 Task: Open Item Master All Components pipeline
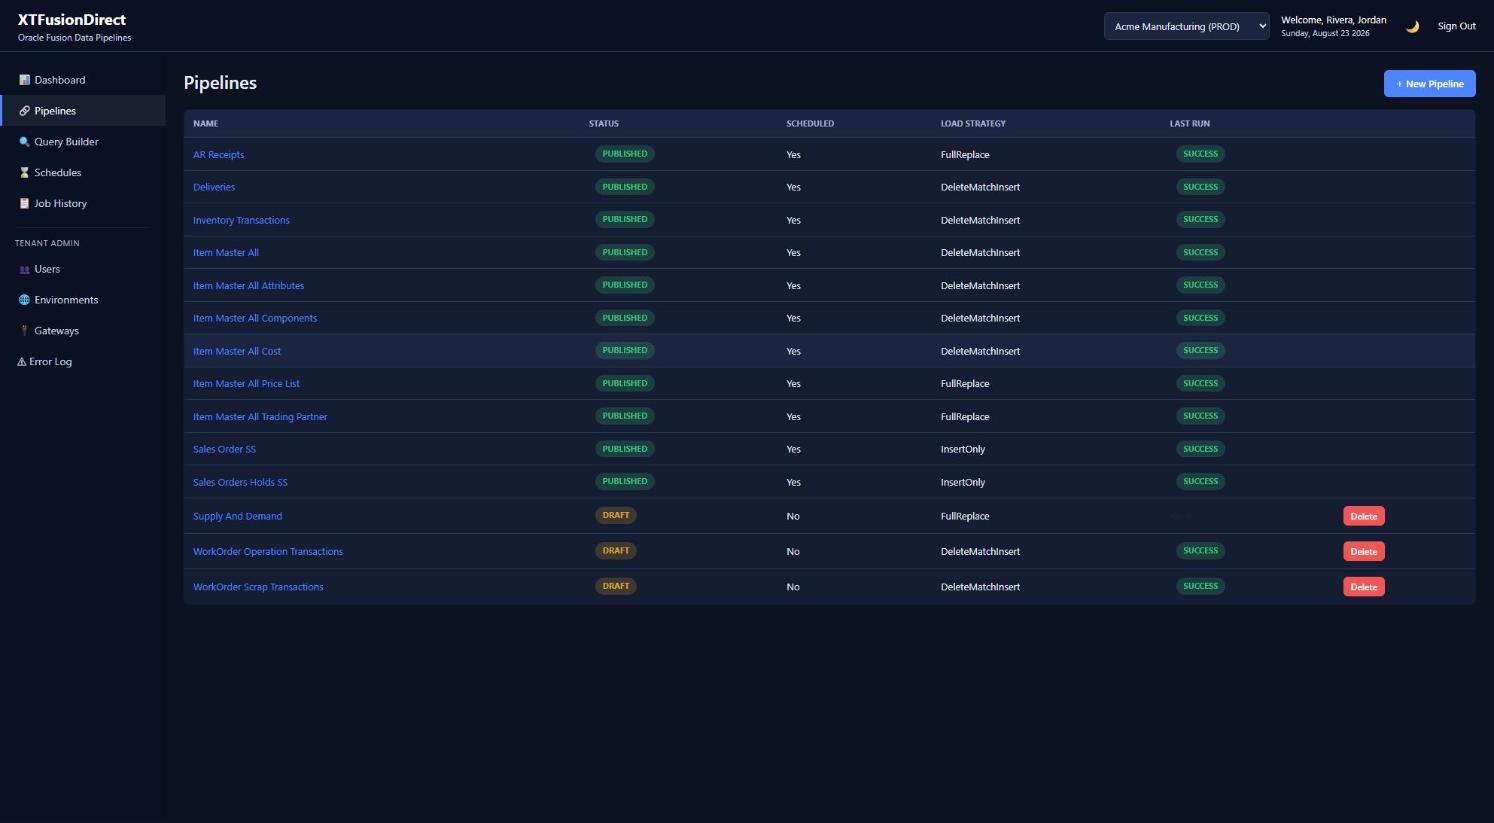tap(255, 318)
